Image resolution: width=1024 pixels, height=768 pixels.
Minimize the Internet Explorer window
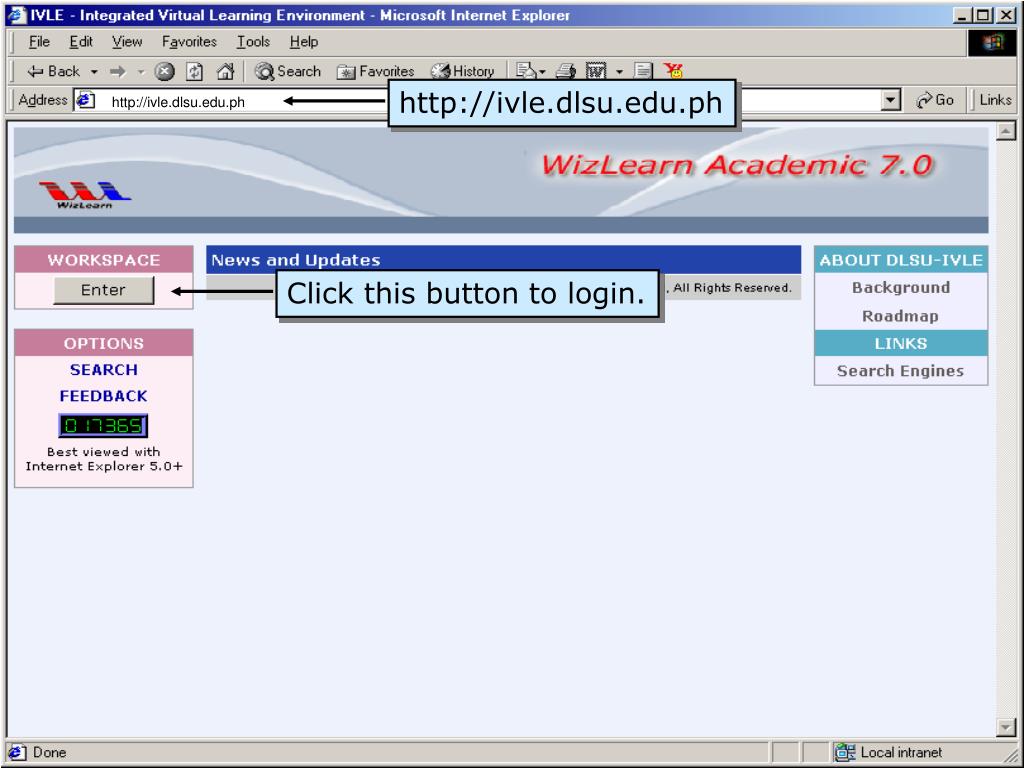961,15
